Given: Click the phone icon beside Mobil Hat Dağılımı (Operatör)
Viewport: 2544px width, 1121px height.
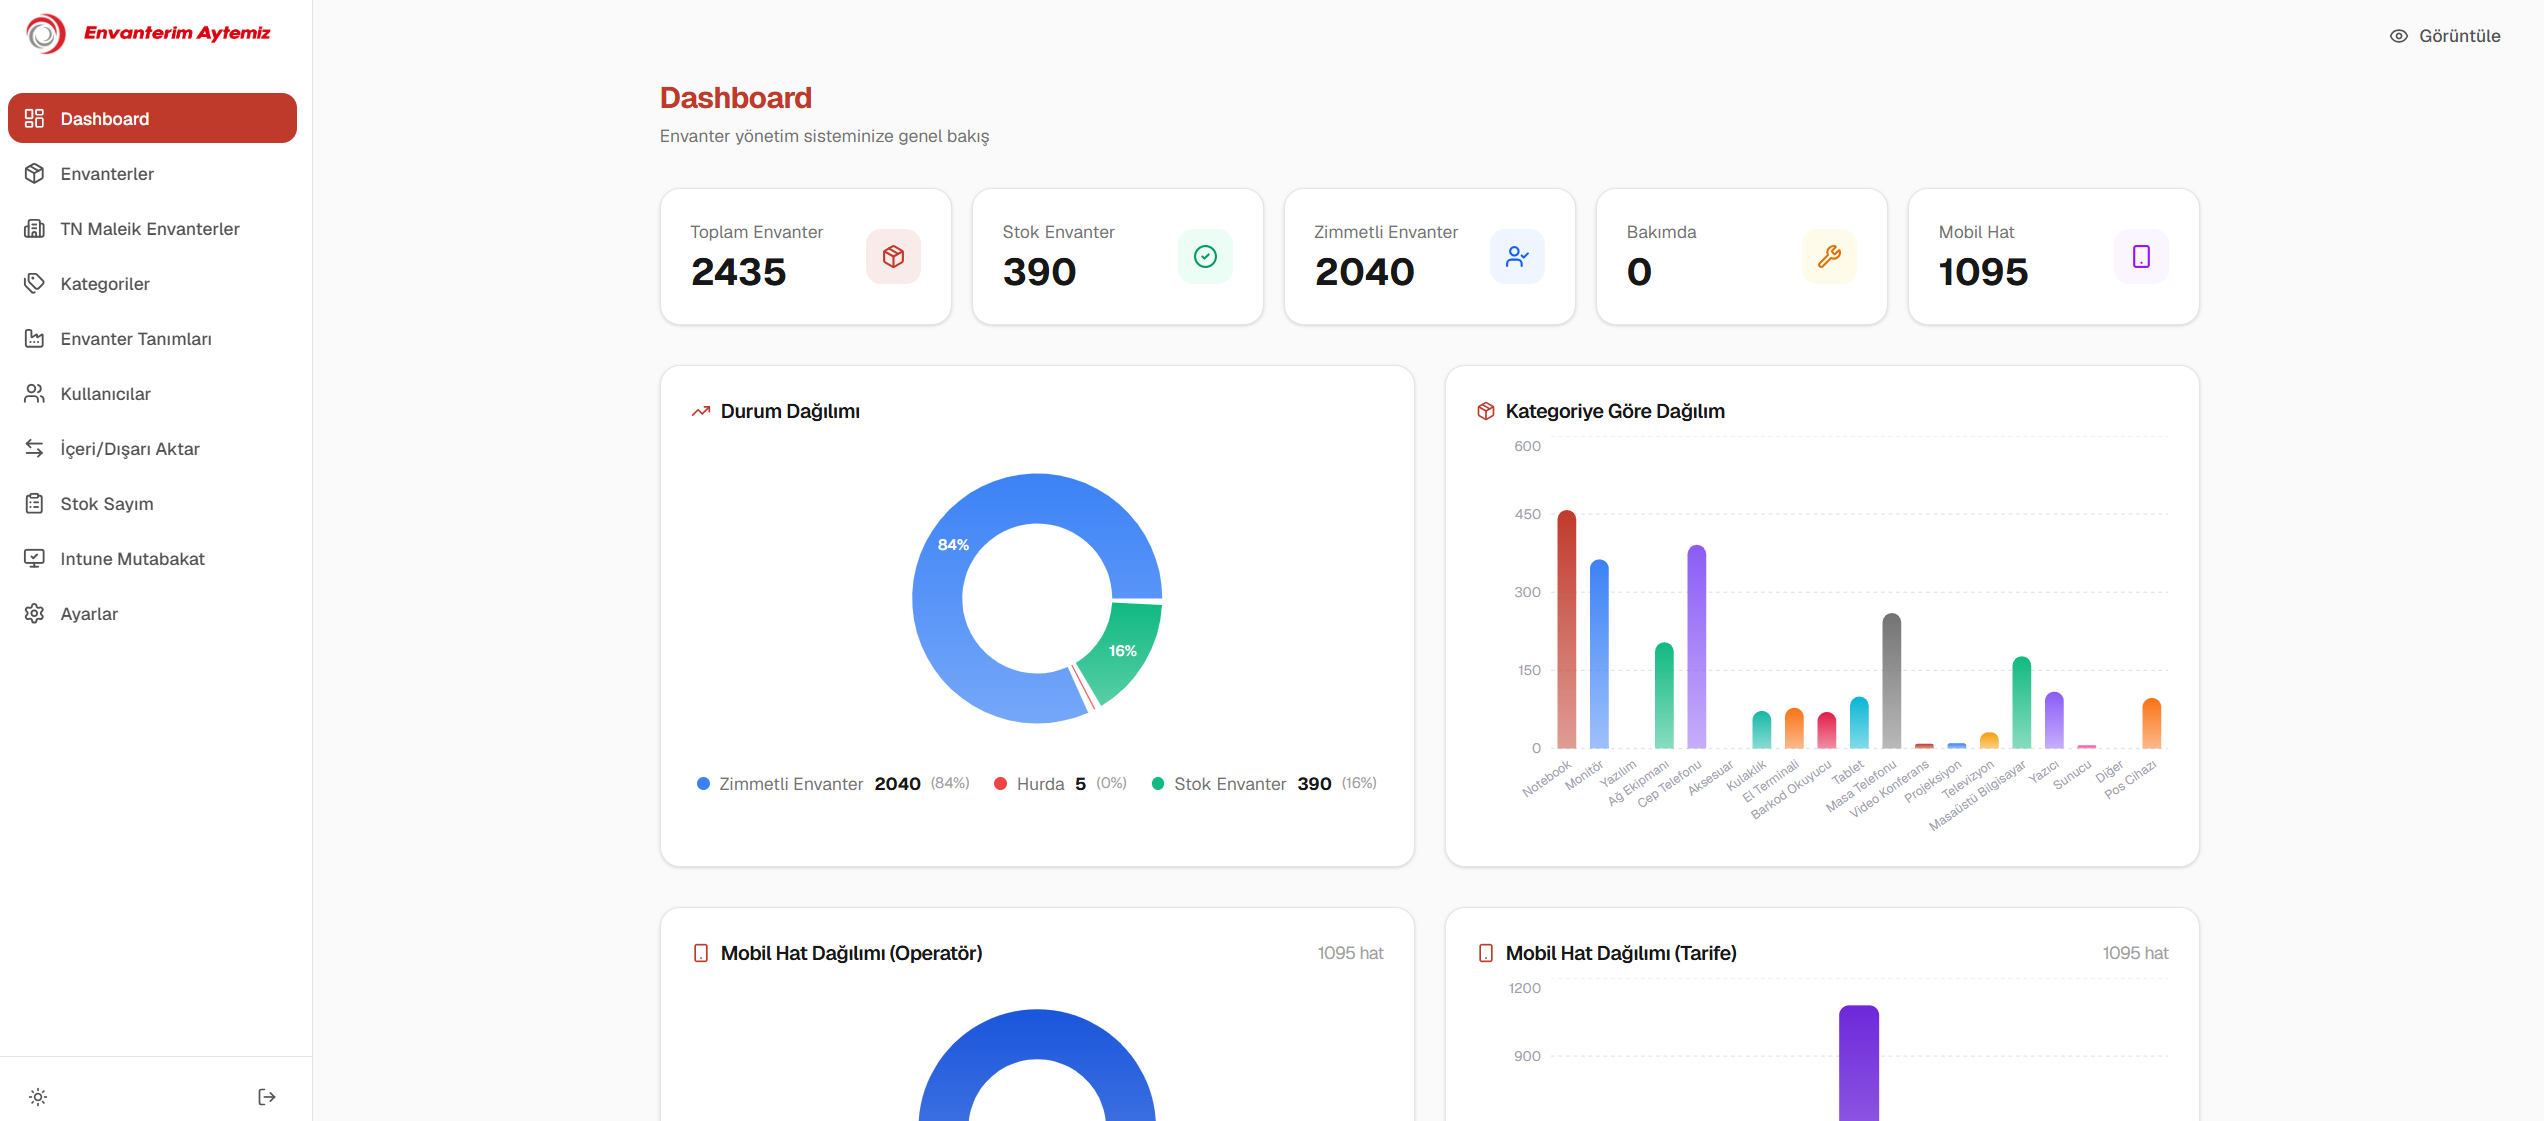Looking at the screenshot, I should coord(701,953).
